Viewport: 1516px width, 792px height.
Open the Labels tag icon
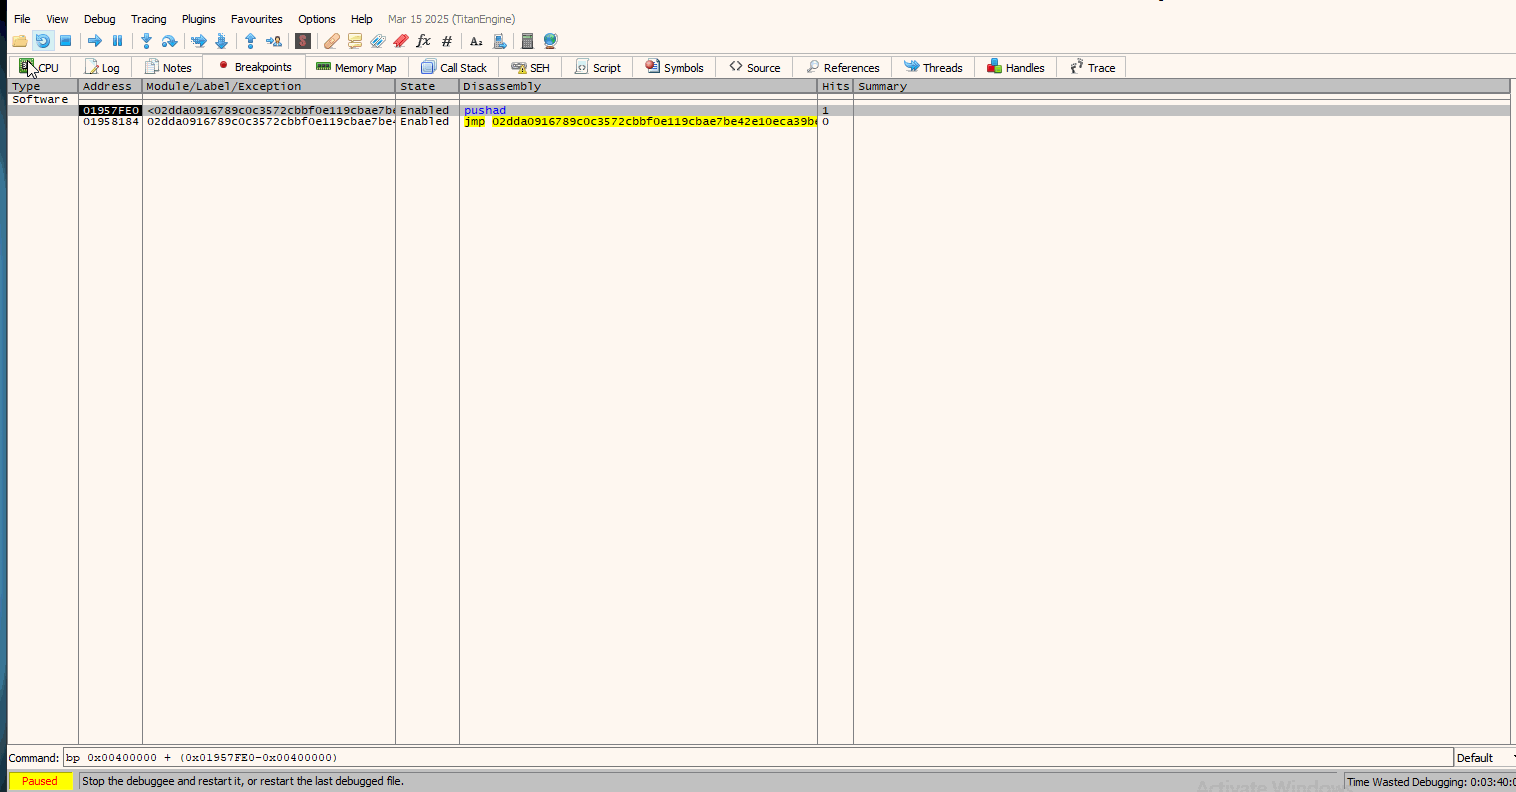pos(377,41)
